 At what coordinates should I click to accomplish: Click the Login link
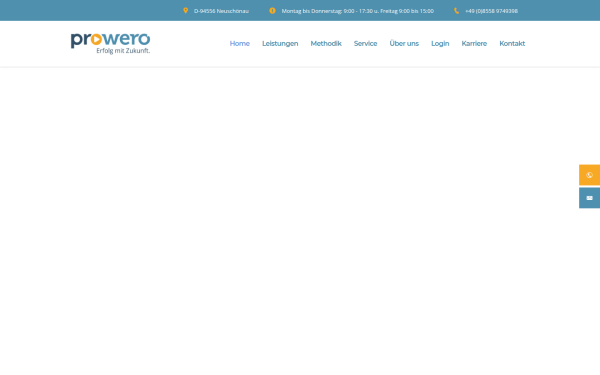pos(440,44)
